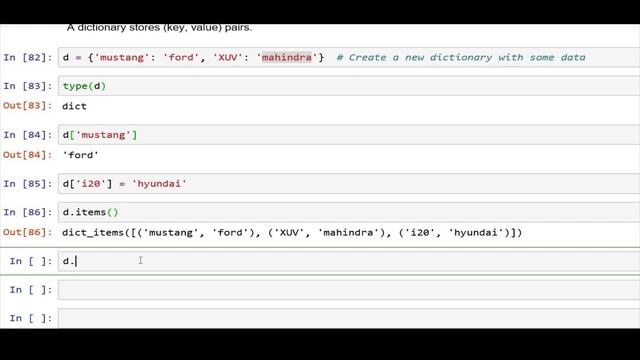Click the 'XUV' key in cell 82
Screen dimensions: 640x360
coord(228,57)
